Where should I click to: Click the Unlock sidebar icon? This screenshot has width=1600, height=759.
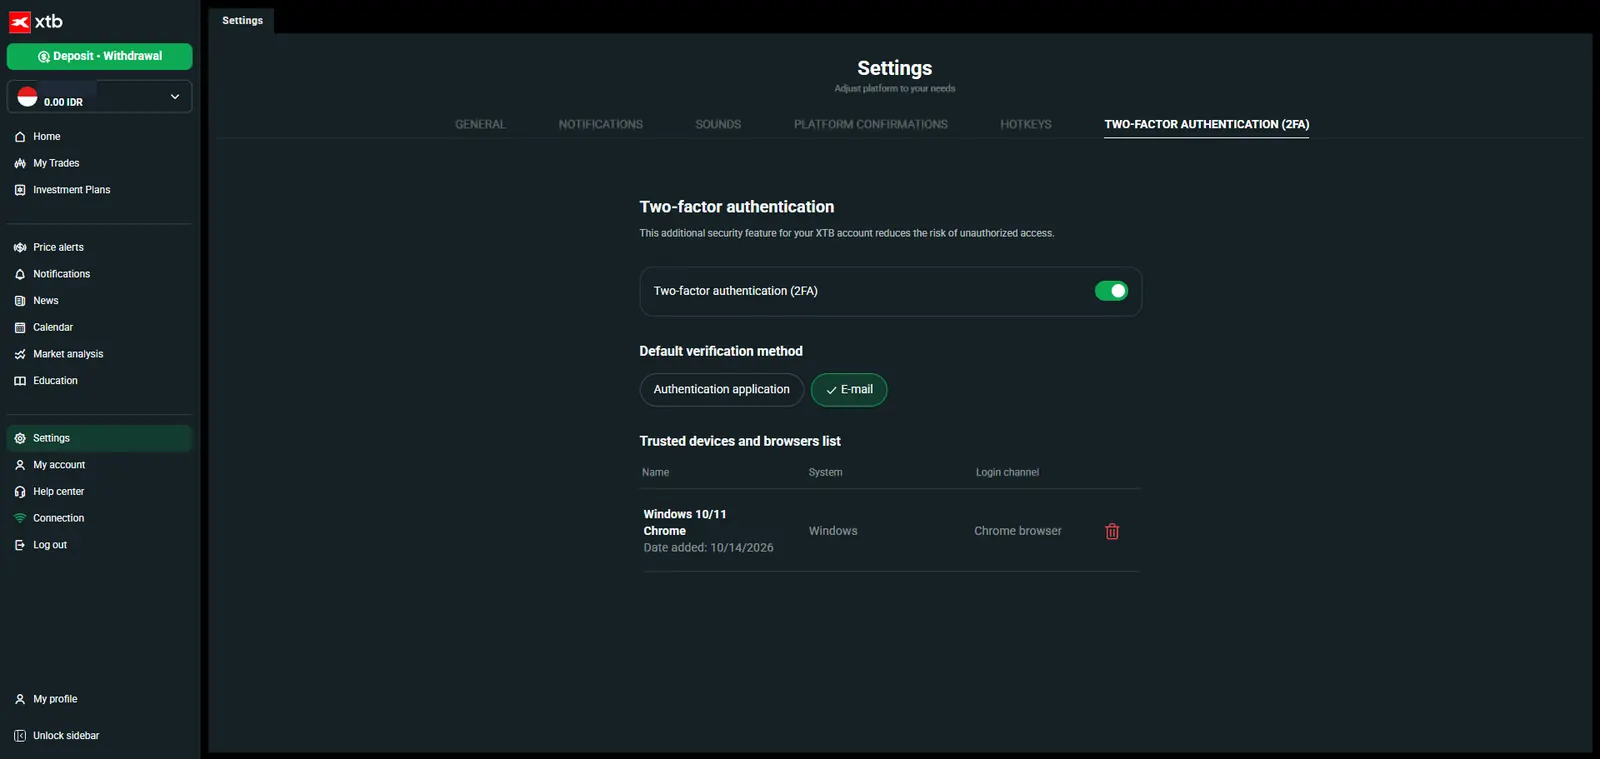point(20,736)
